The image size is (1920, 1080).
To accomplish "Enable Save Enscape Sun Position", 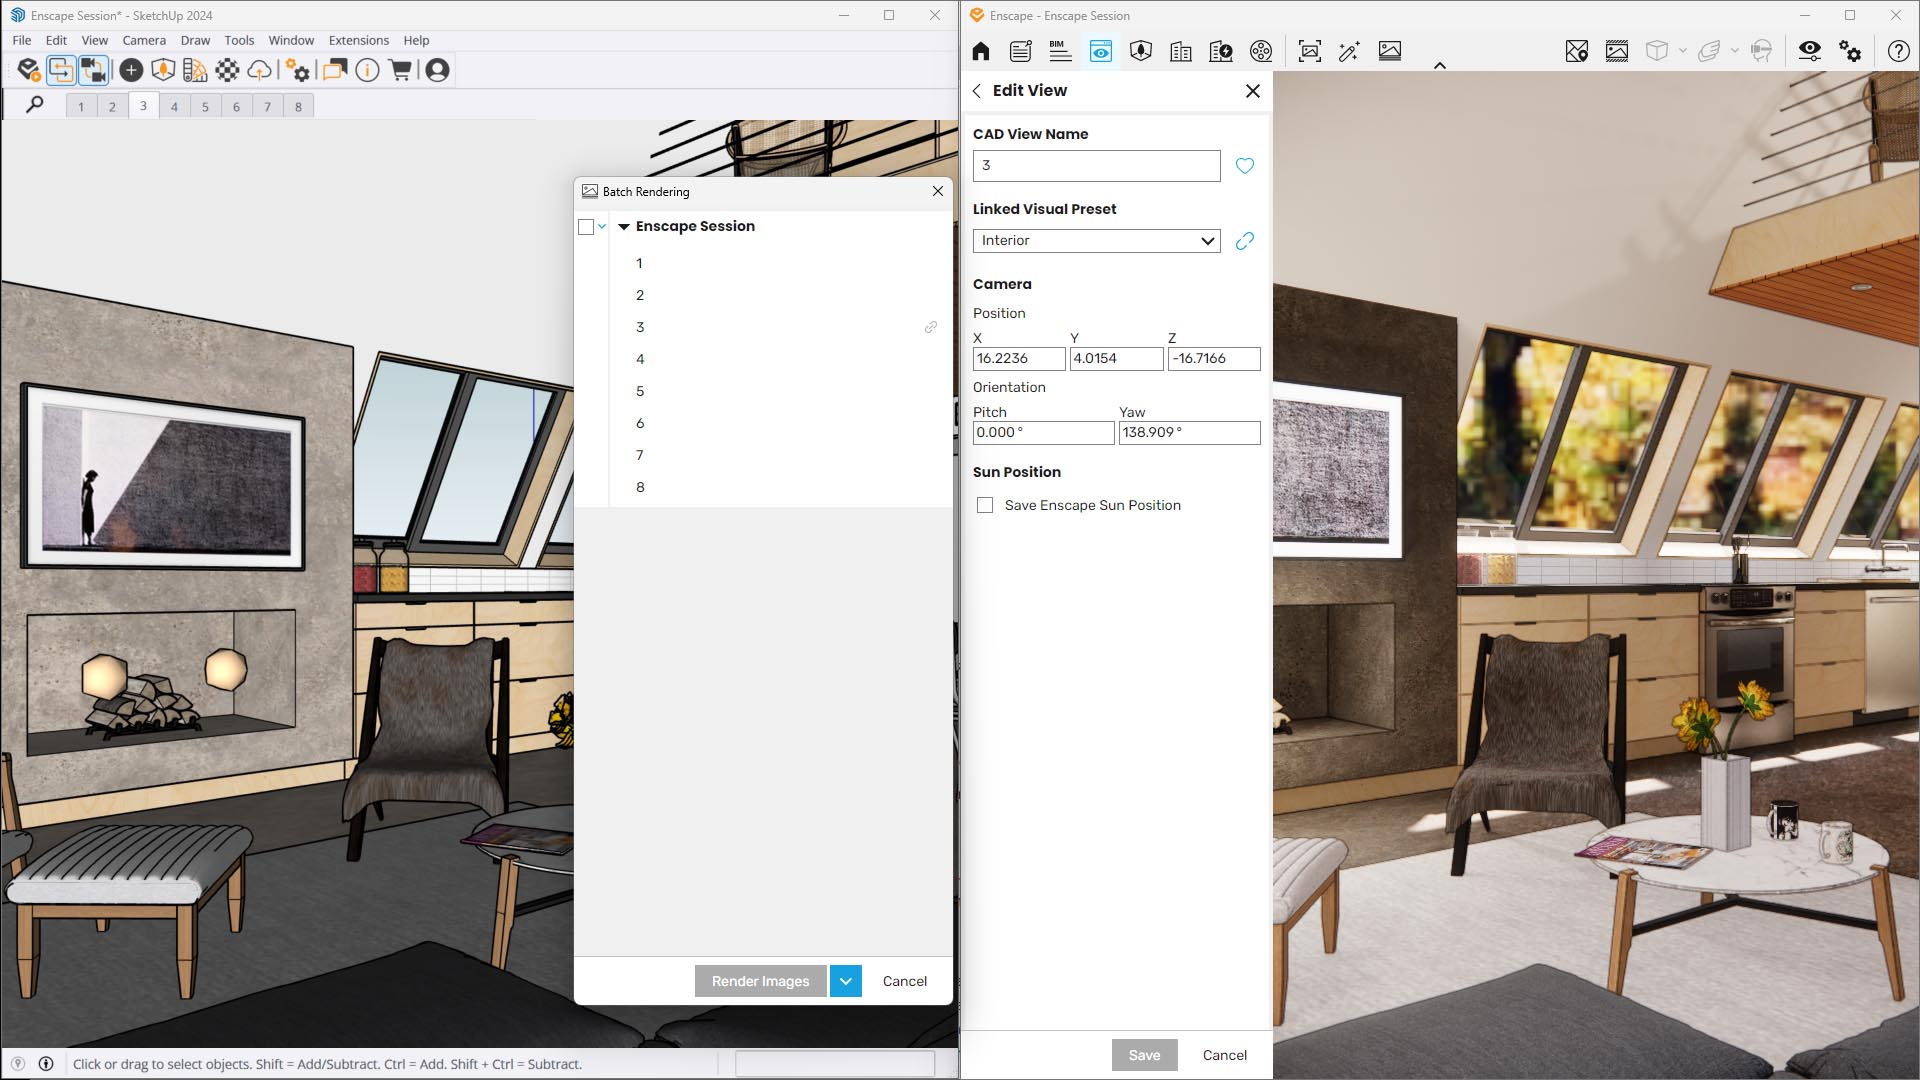I will (x=986, y=505).
